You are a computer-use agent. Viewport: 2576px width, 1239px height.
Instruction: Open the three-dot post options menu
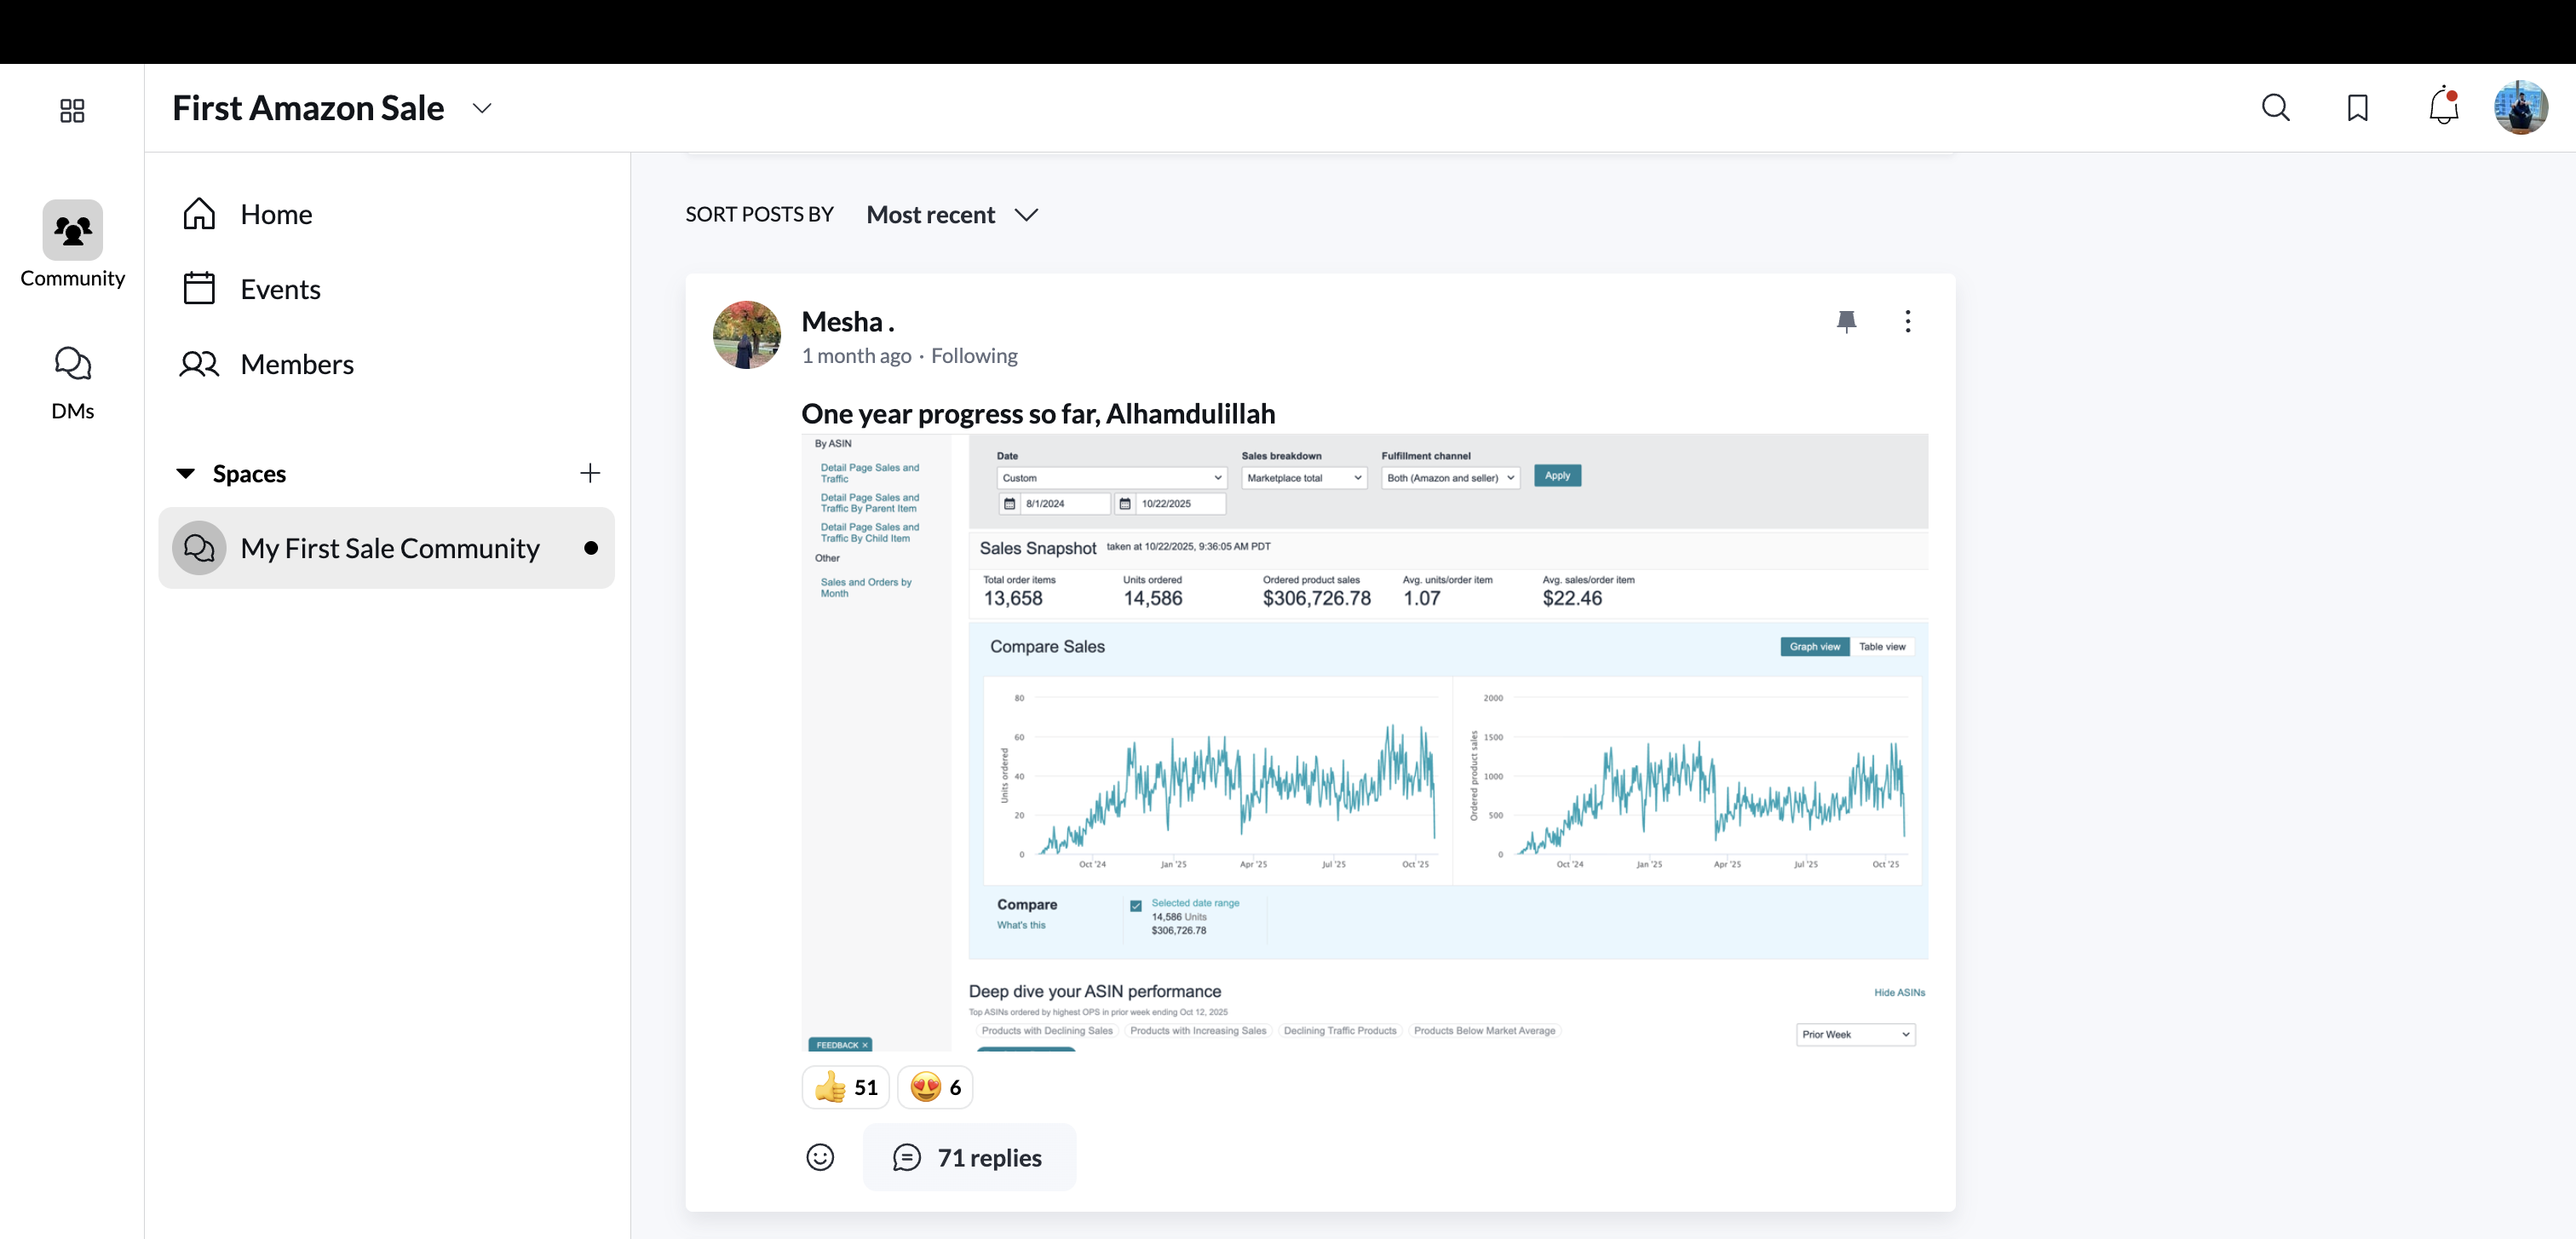[1907, 321]
